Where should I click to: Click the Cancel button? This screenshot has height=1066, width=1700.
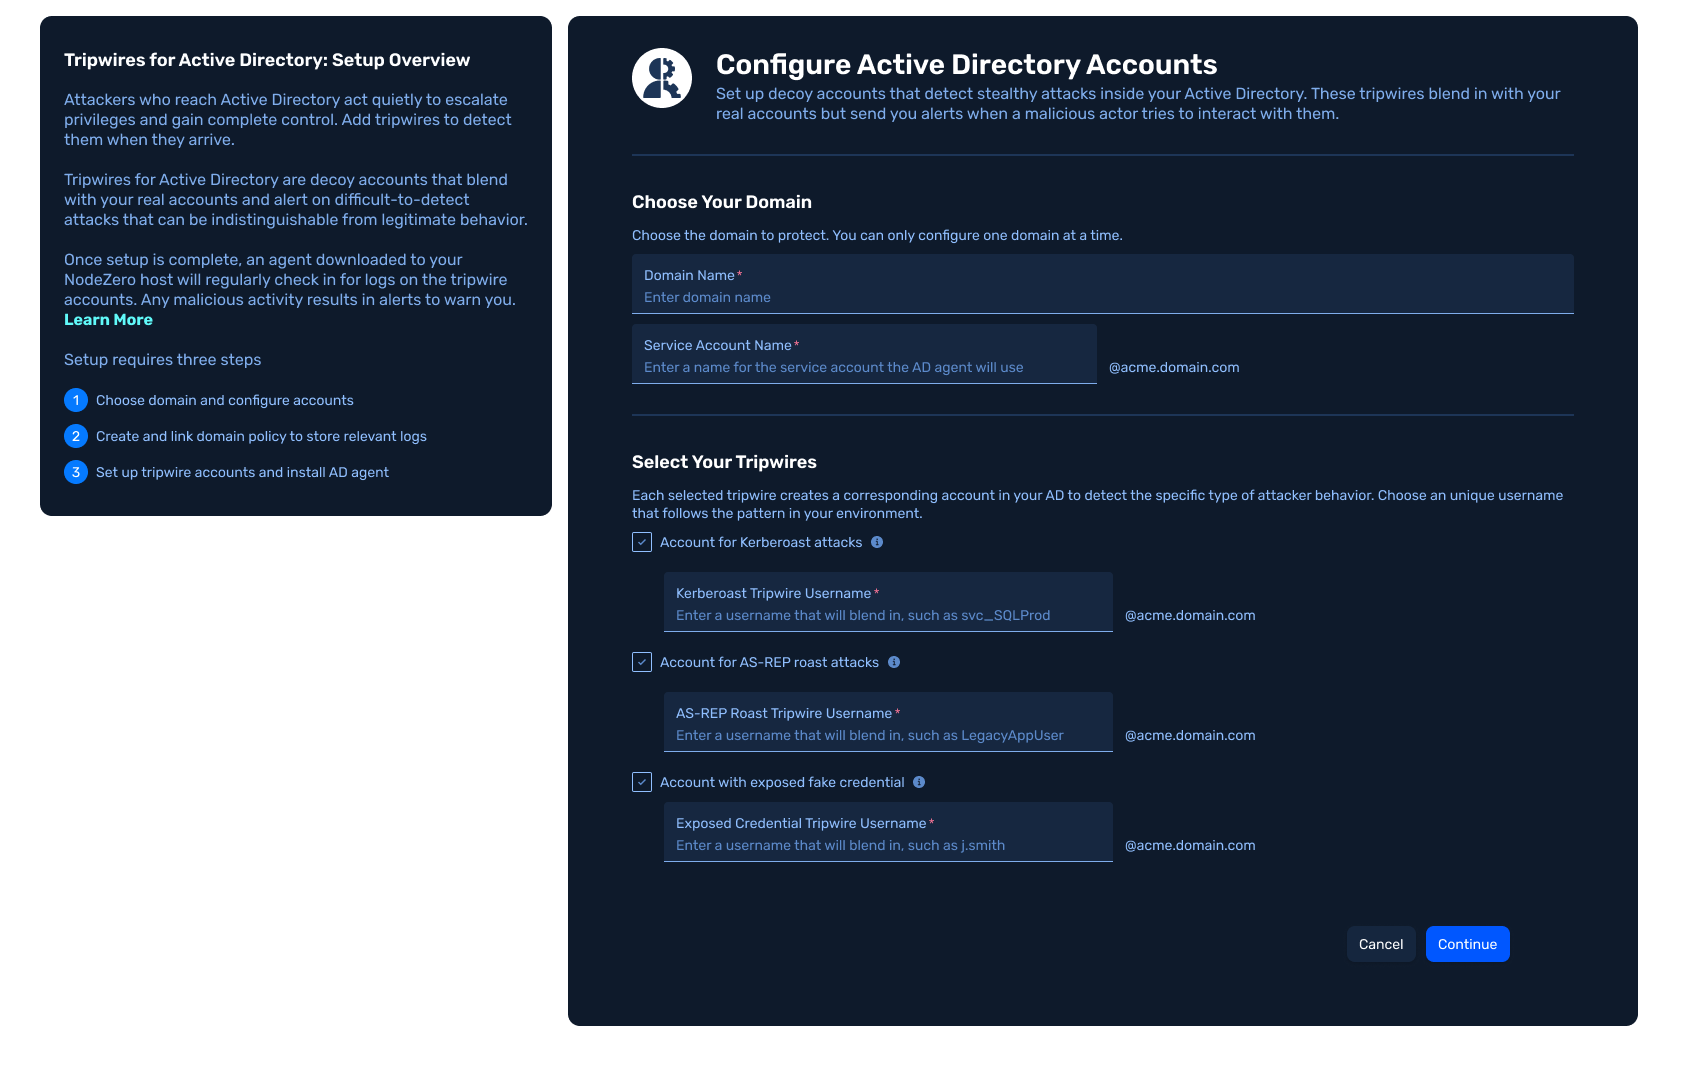pos(1381,944)
